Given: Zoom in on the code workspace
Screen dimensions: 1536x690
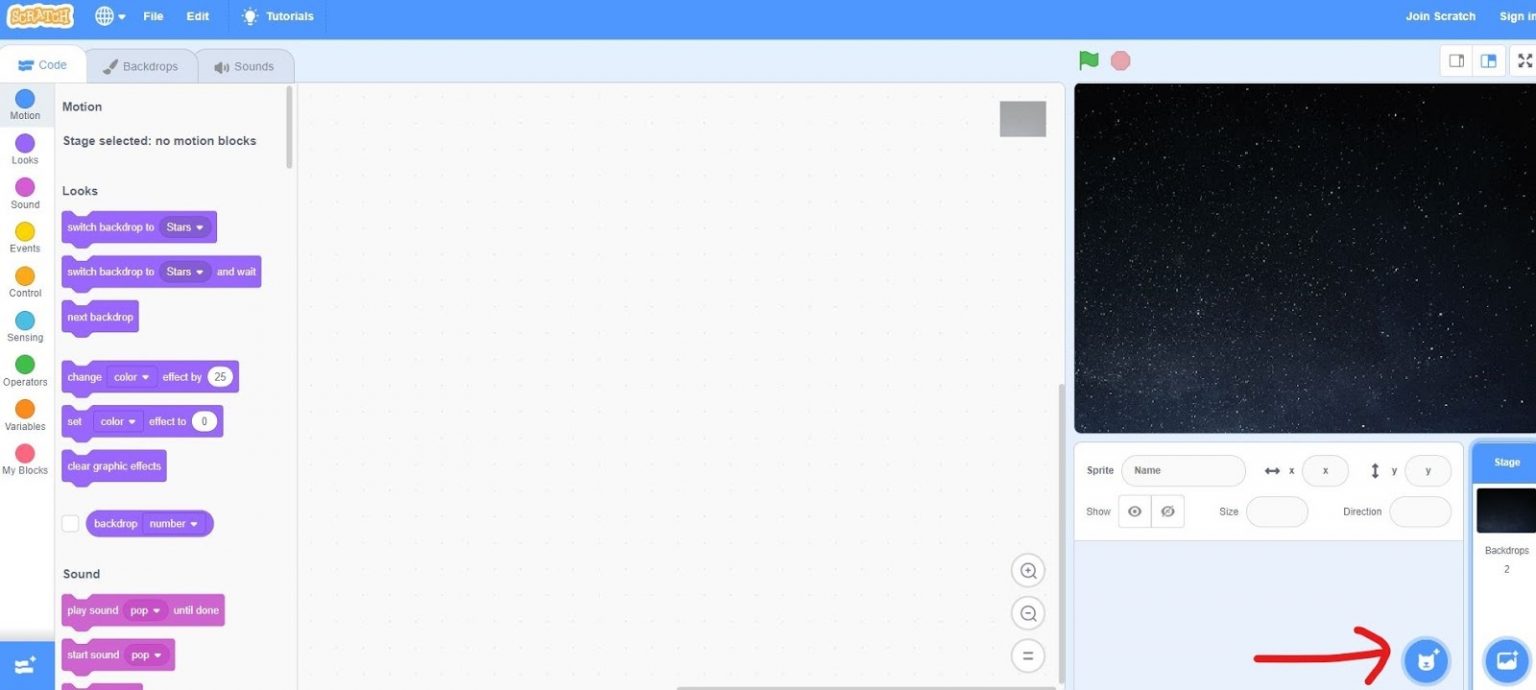Looking at the screenshot, I should coord(1027,571).
